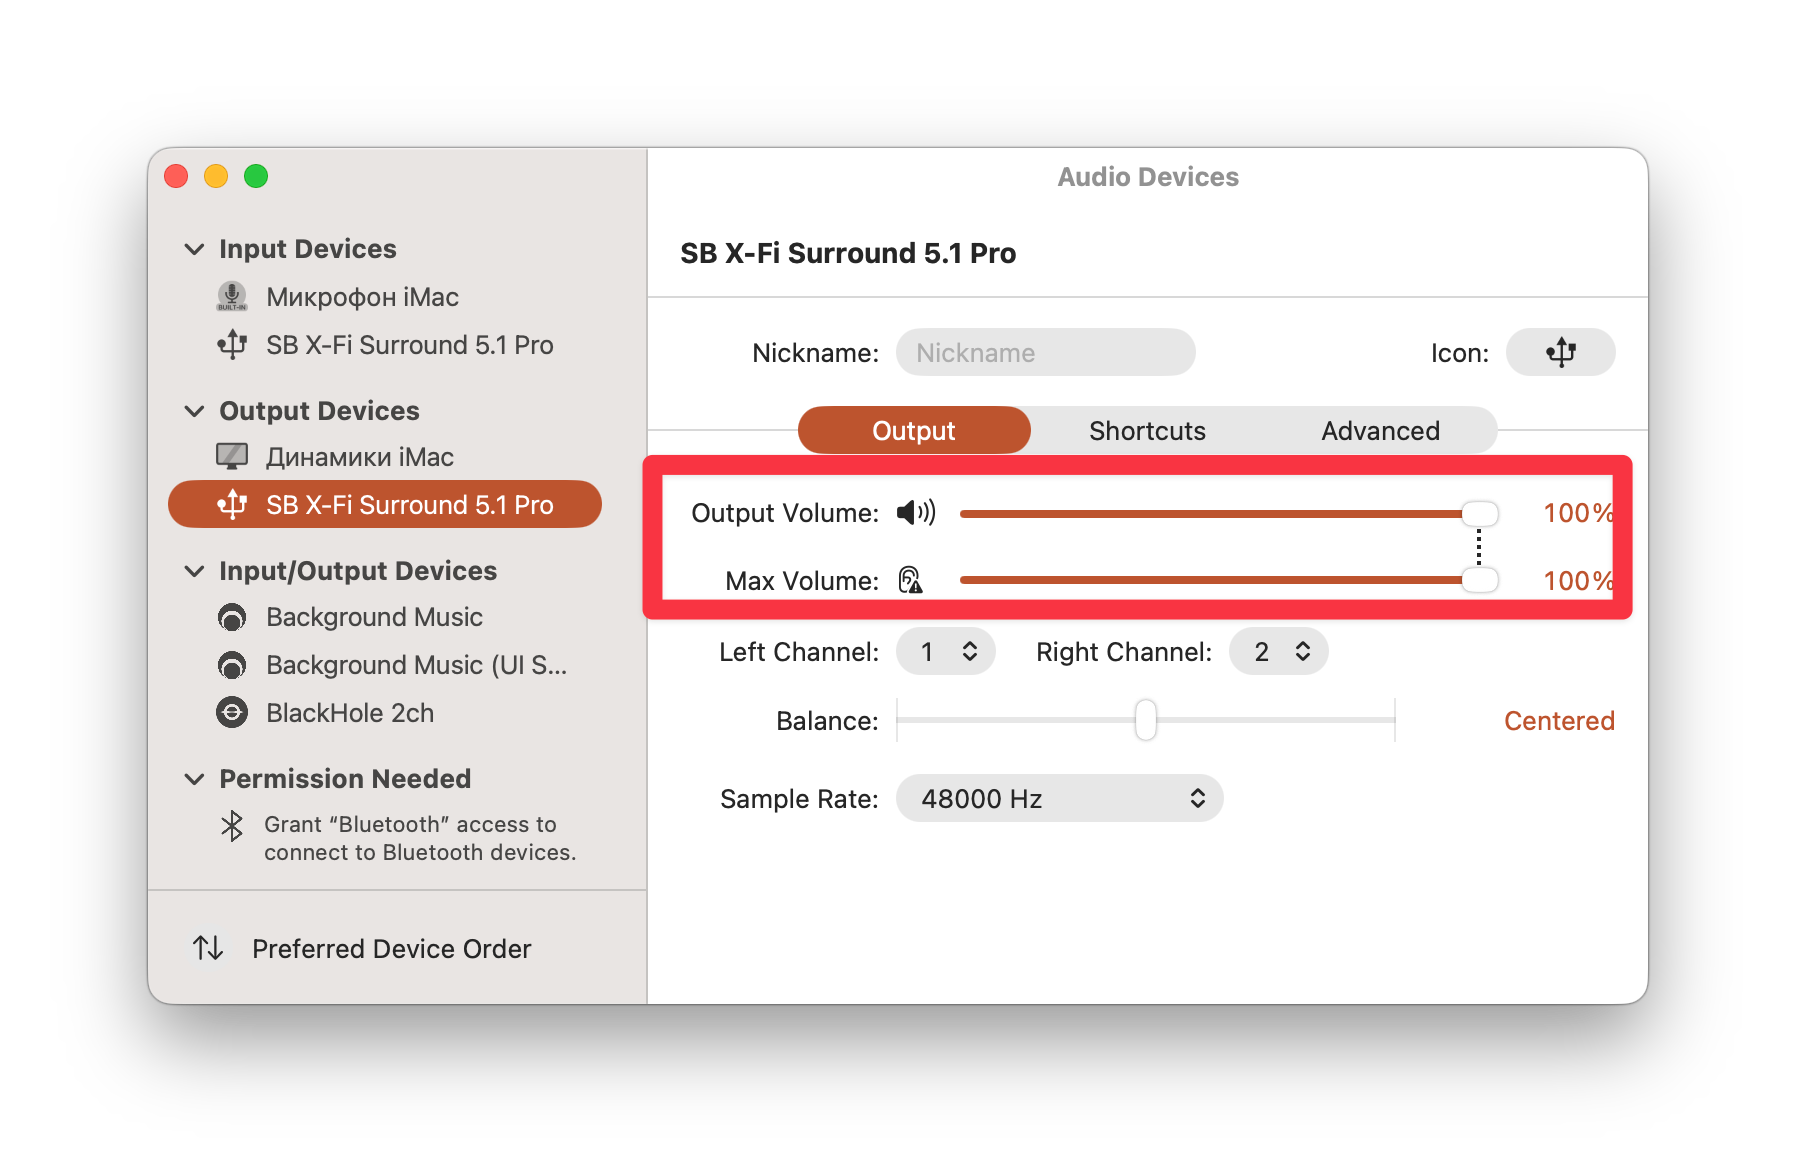This screenshot has width=1796, height=1152.
Task: Click the Bluetooth permission icon
Action: (232, 826)
